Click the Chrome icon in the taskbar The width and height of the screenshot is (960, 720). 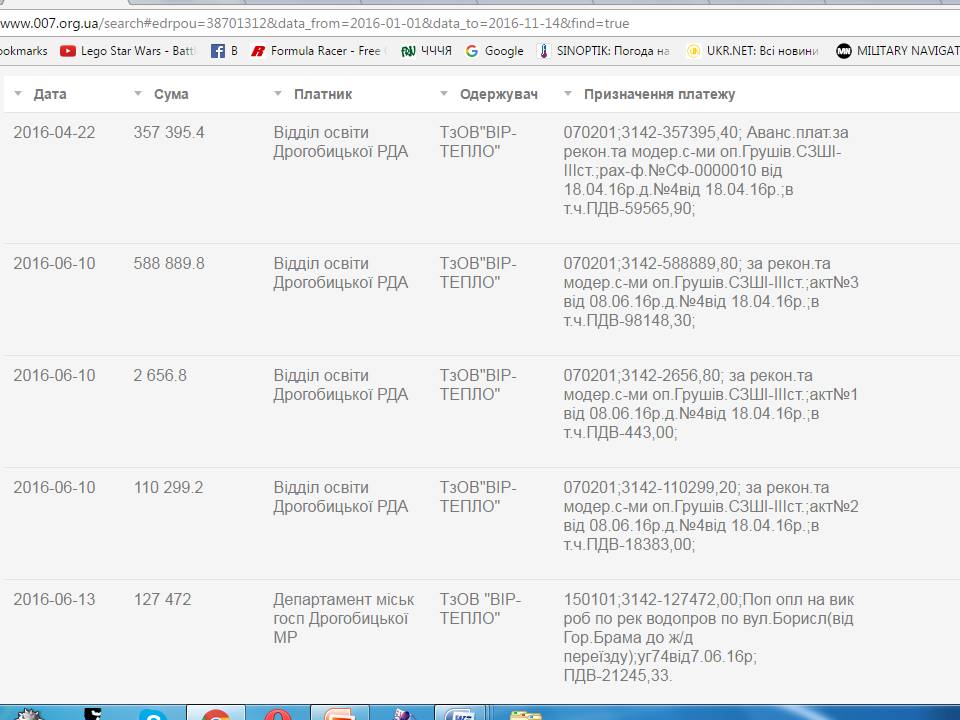point(215,714)
